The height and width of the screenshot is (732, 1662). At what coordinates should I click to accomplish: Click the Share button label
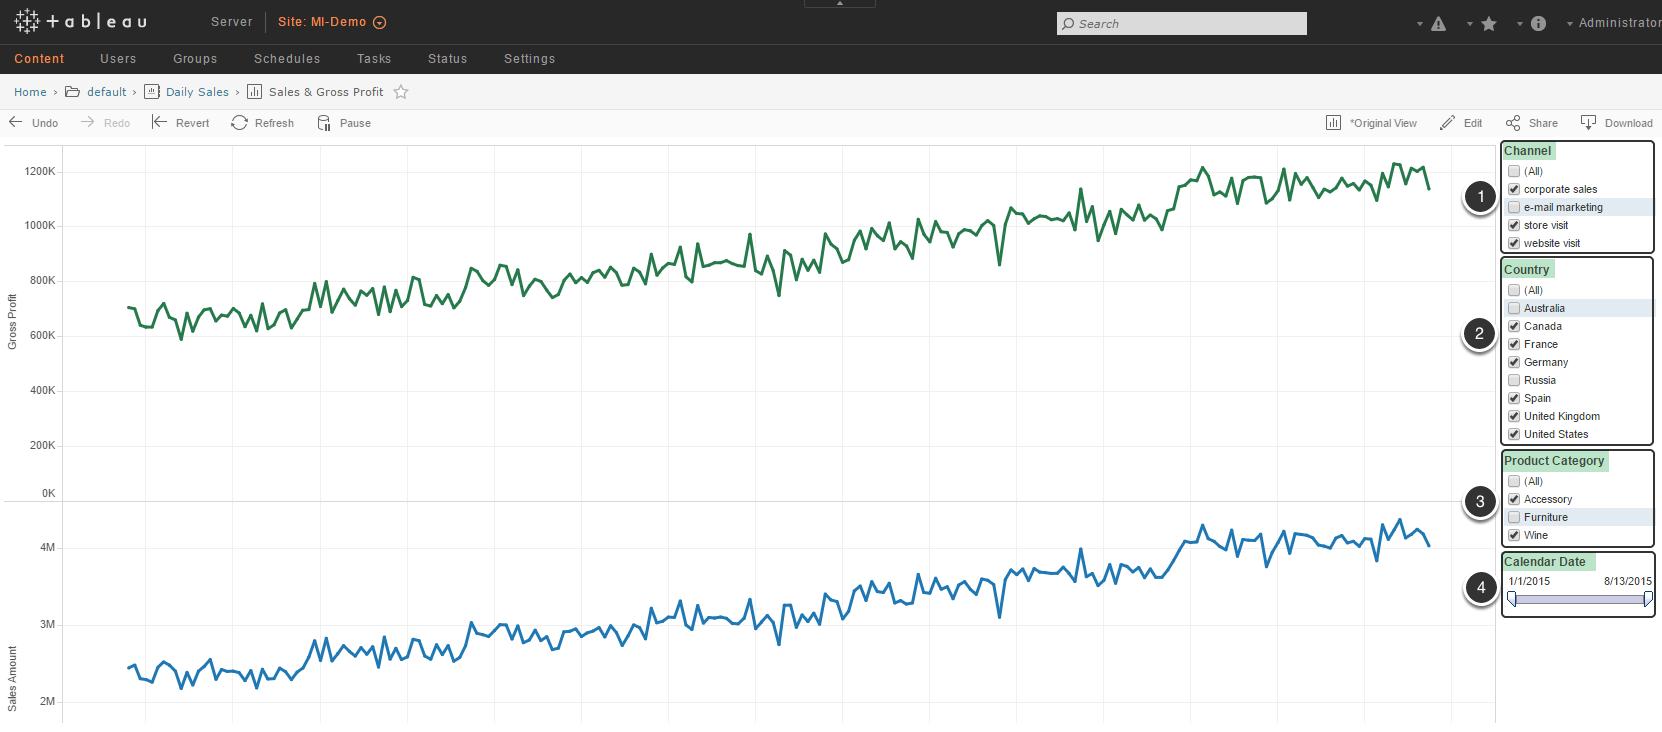(x=1543, y=123)
